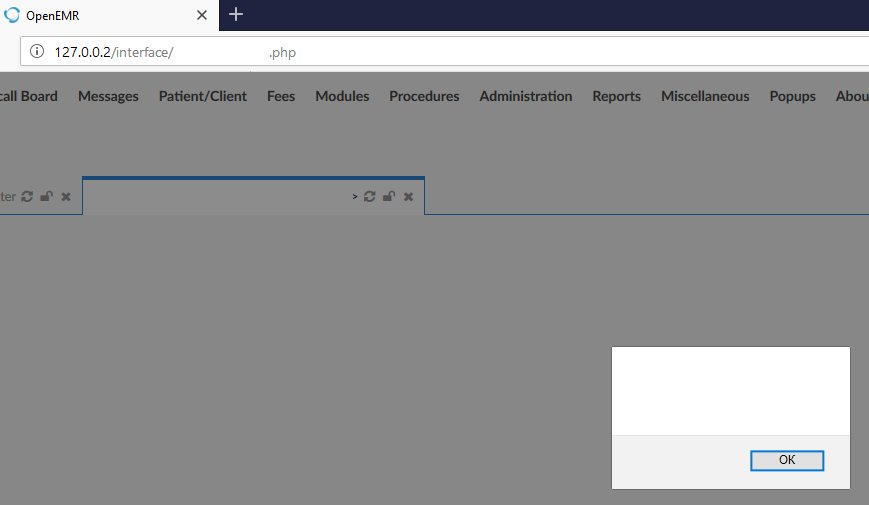The width and height of the screenshot is (869, 505).
Task: Open the Patient/Client menu
Action: click(x=203, y=96)
